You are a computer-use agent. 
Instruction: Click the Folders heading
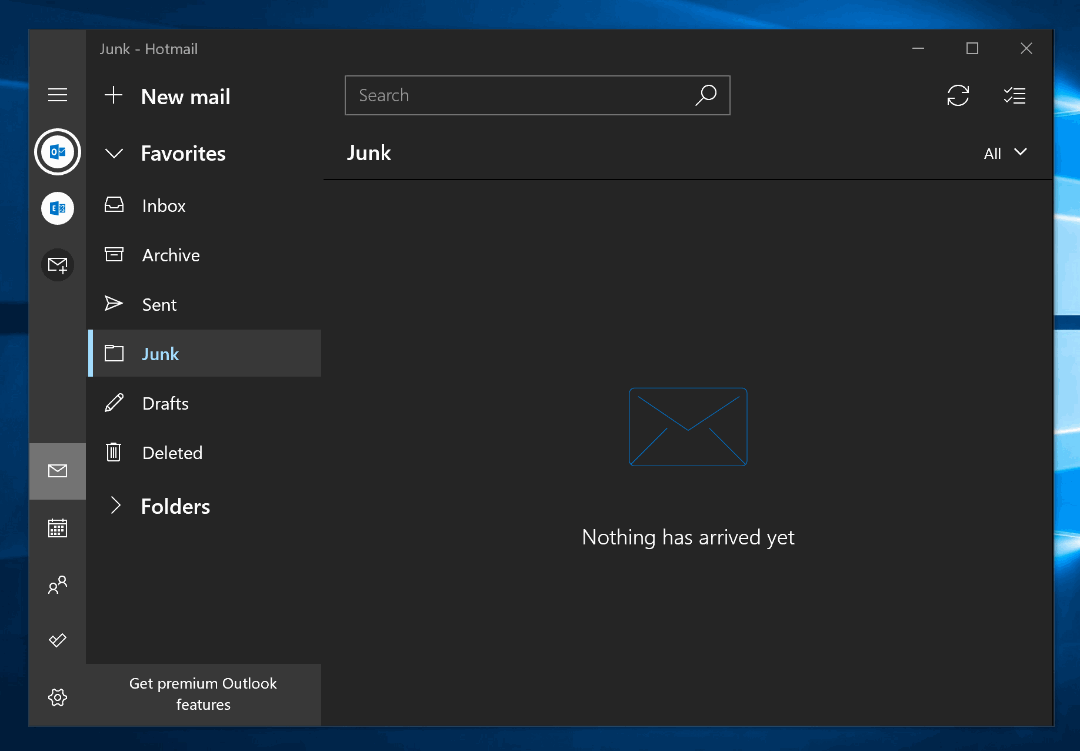tap(176, 506)
